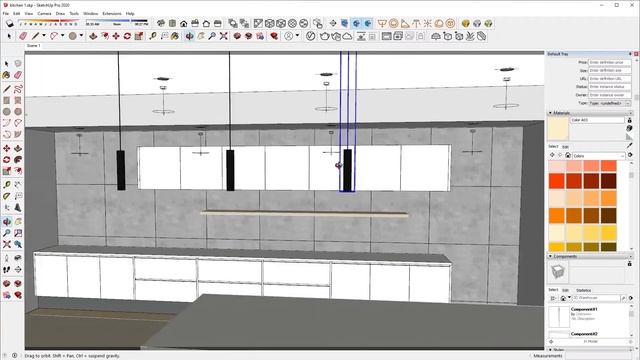Select the Paint Bucket tool in top toolbar
The image size is (640, 360).
pyautogui.click(x=175, y=36)
